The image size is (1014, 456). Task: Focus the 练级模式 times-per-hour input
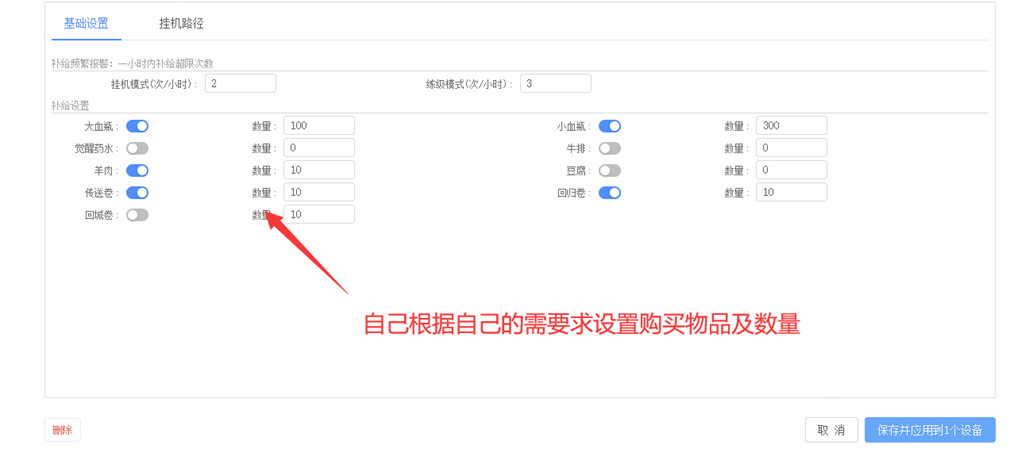tap(555, 84)
